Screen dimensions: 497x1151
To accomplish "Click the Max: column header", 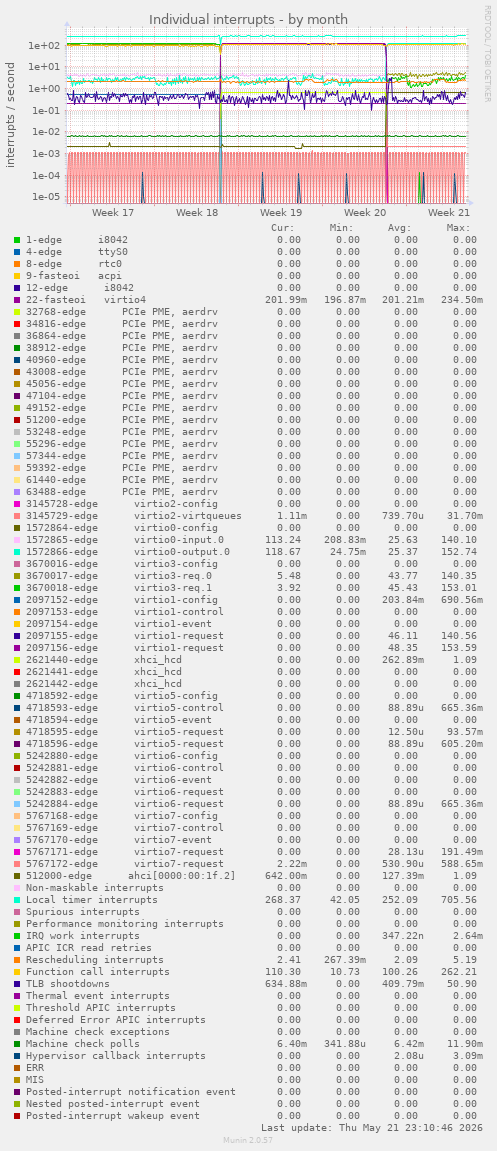I will coord(458,228).
